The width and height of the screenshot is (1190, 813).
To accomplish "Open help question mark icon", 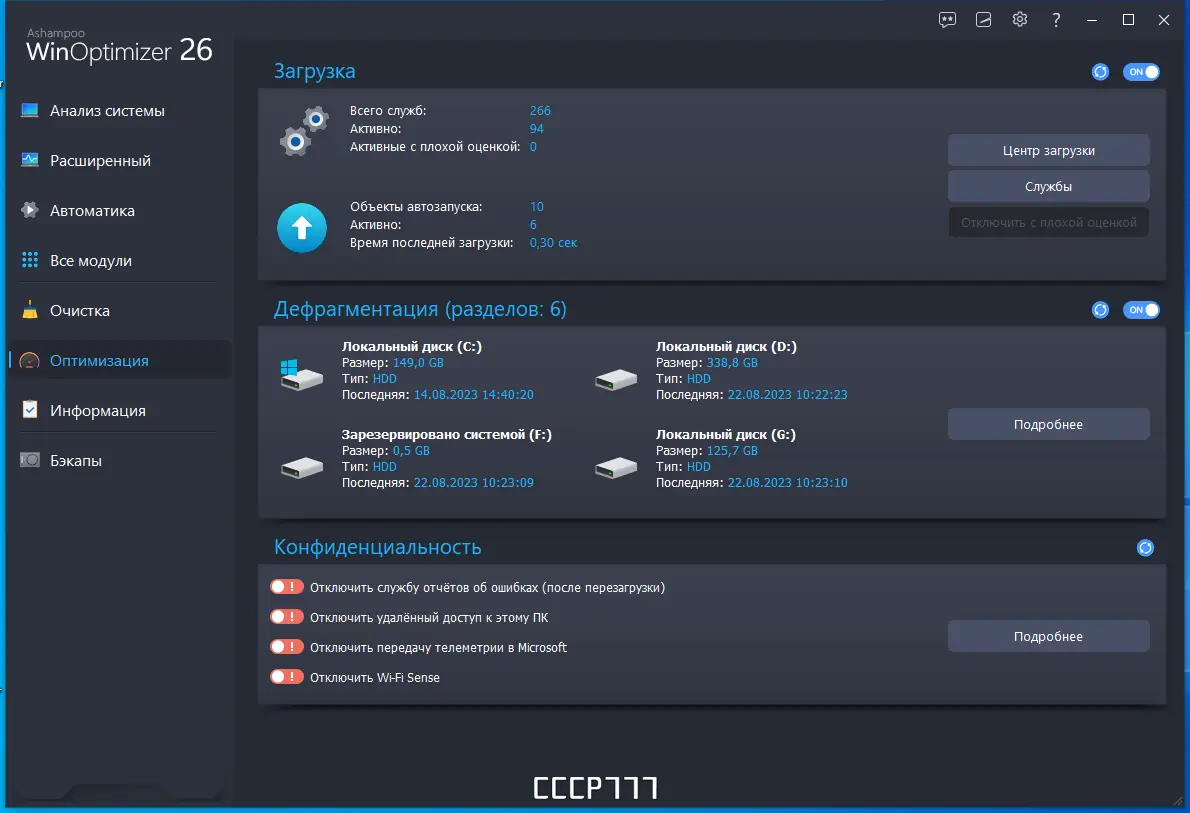I will (x=1056, y=20).
